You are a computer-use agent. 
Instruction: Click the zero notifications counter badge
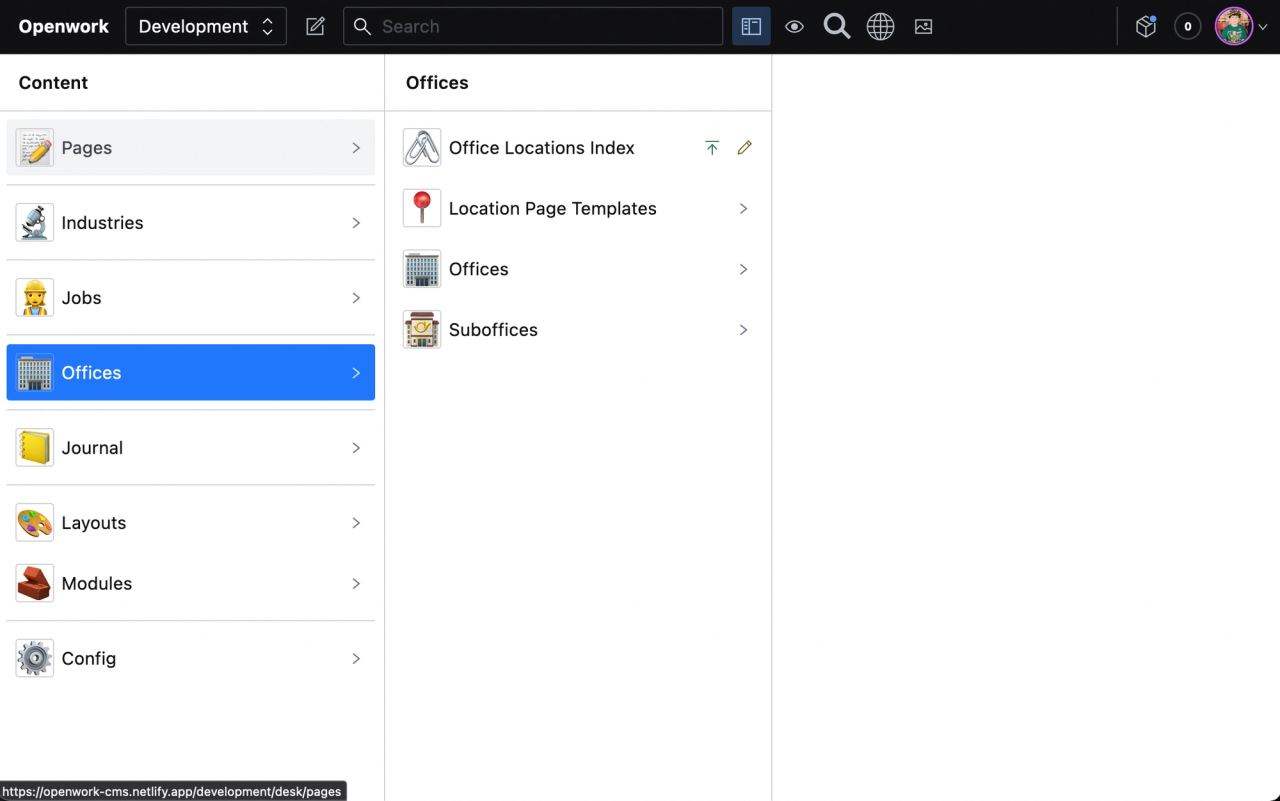coord(1188,27)
